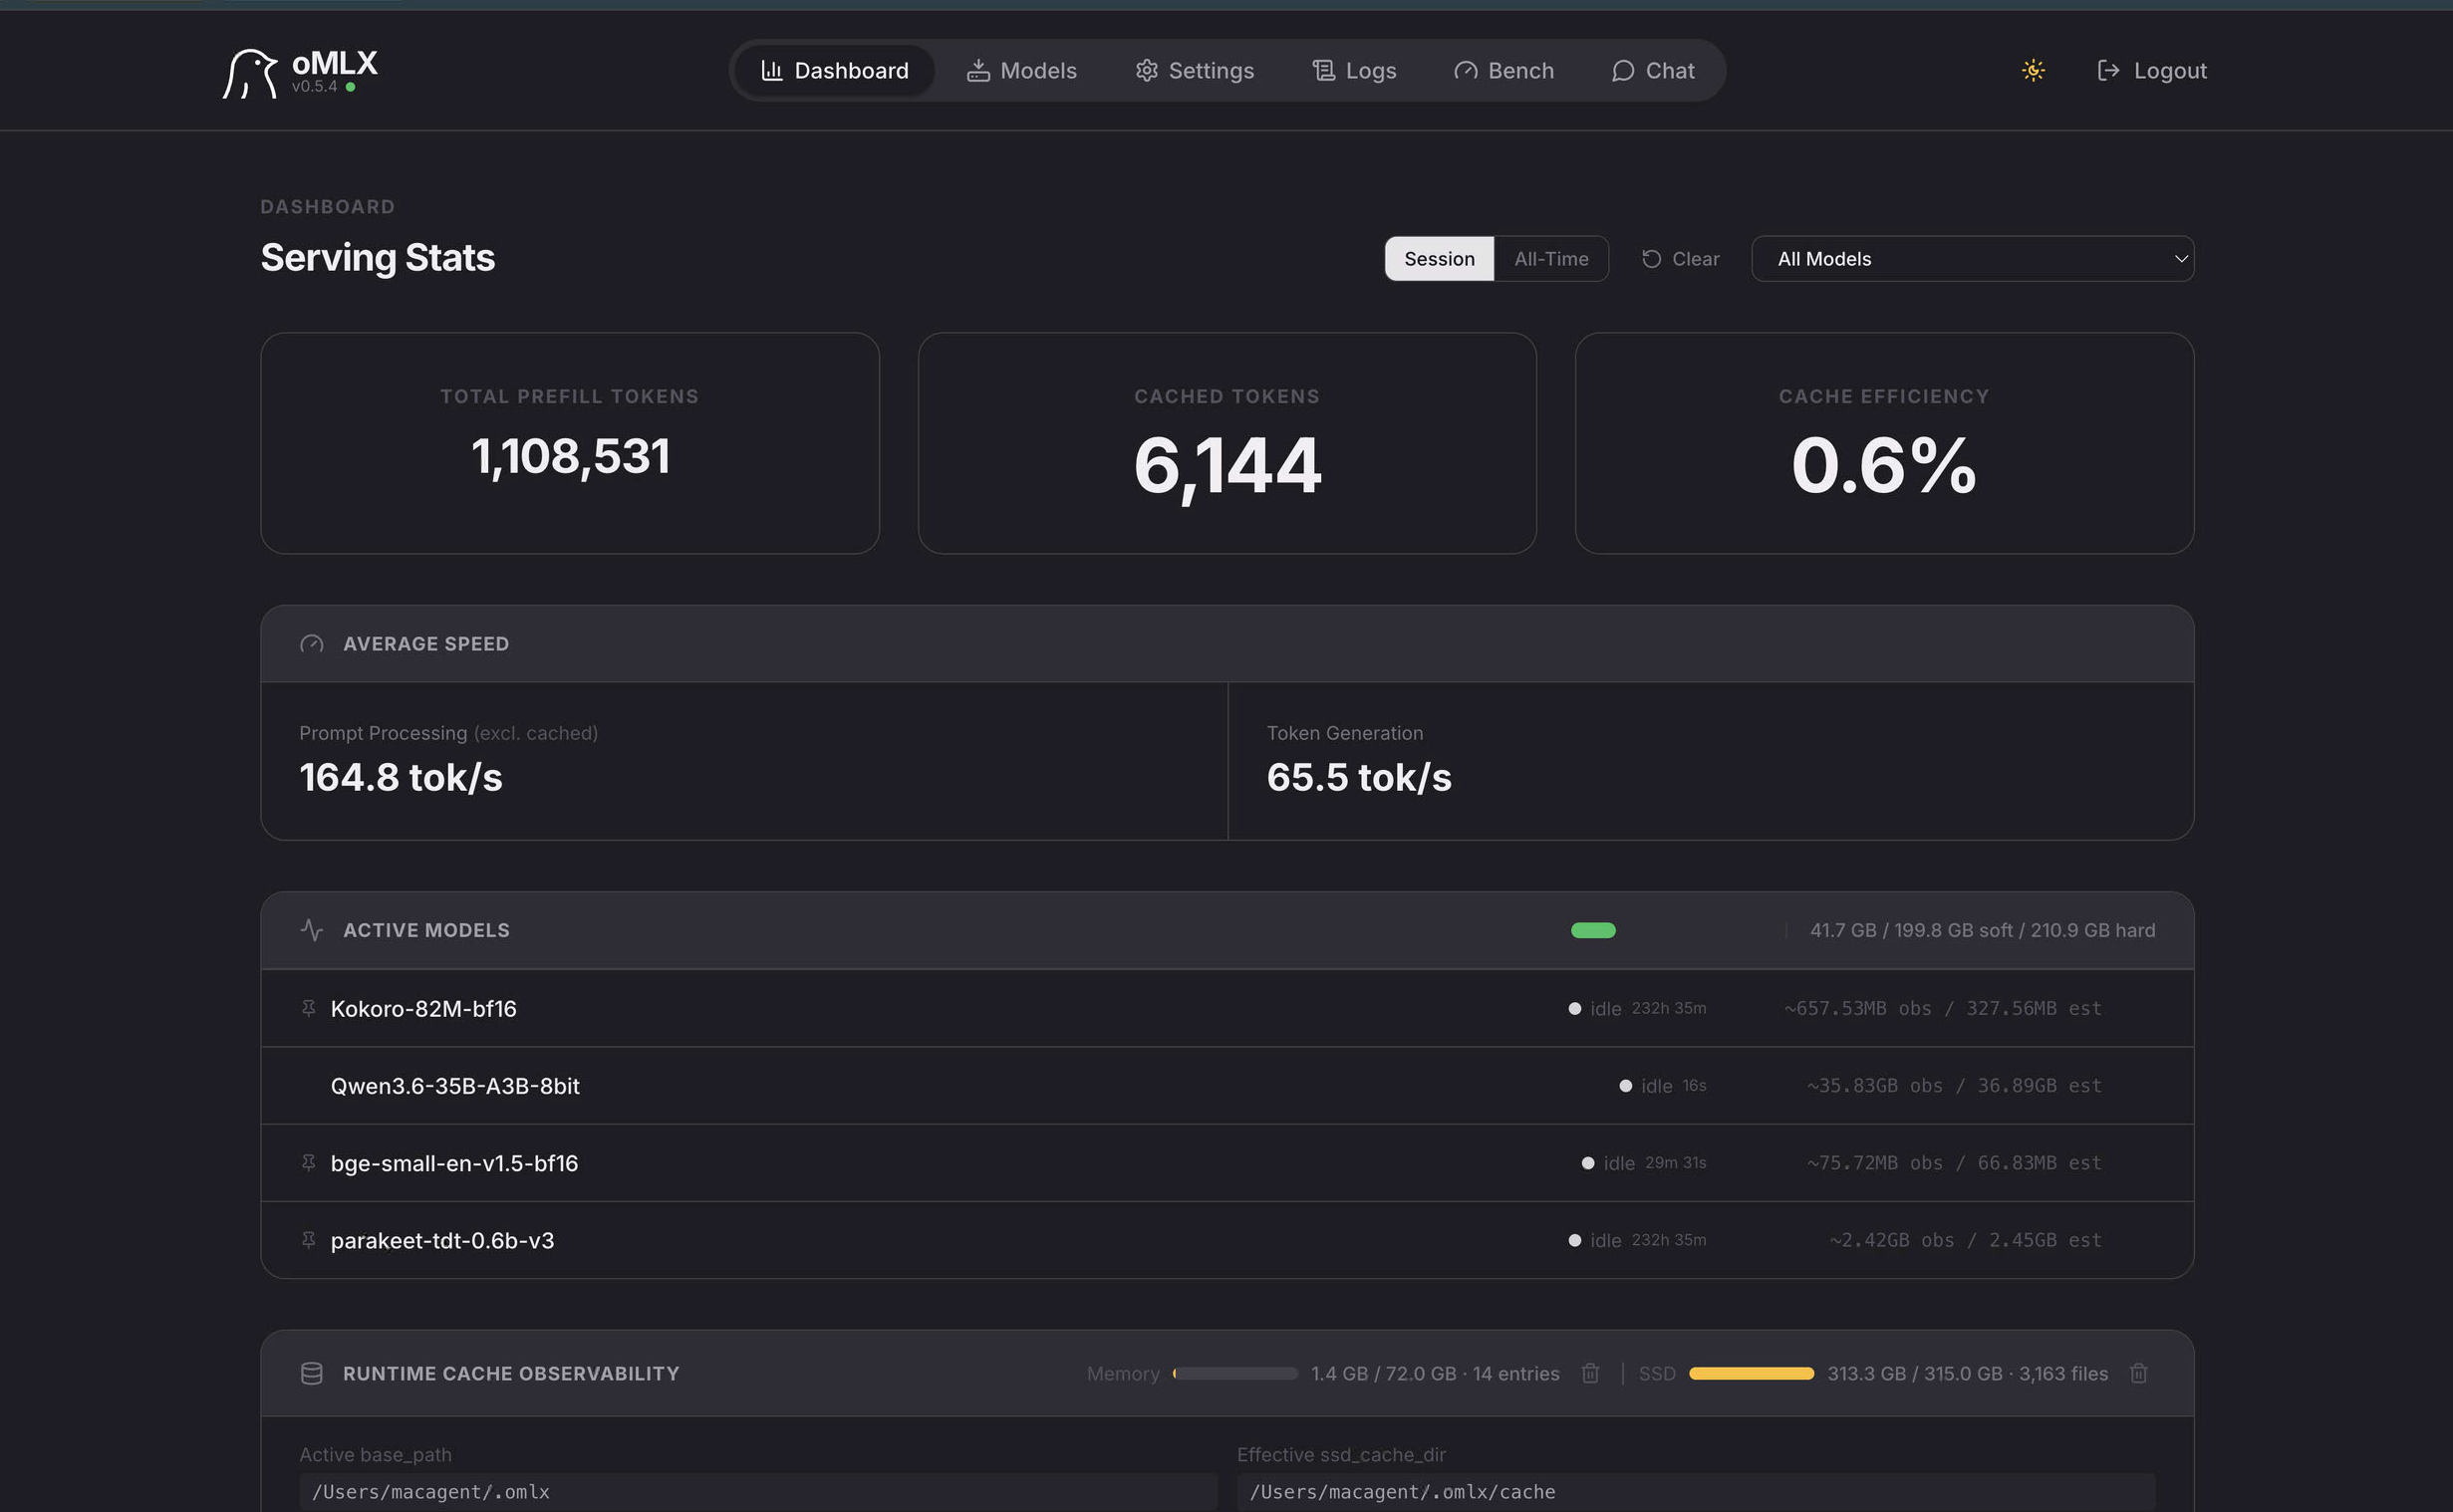Select the Kokoro-82M-bf16 model row
Screen dimensions: 2453x1512
tap(1227, 1008)
